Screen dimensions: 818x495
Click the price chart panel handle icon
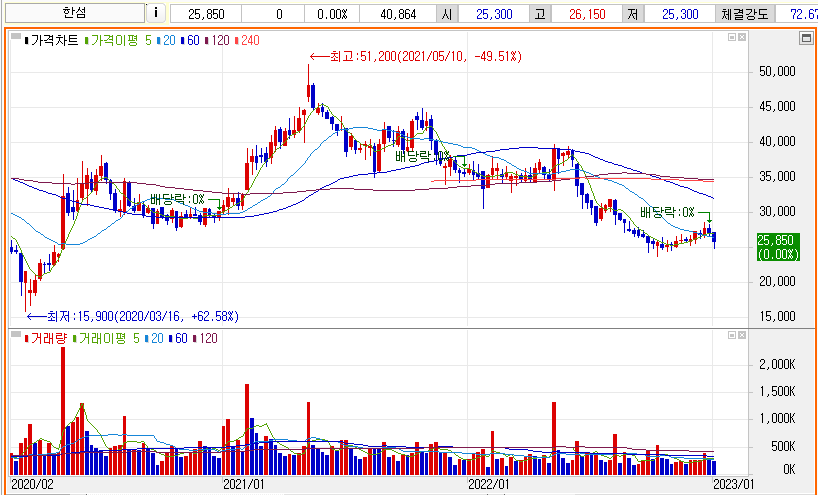[16, 37]
